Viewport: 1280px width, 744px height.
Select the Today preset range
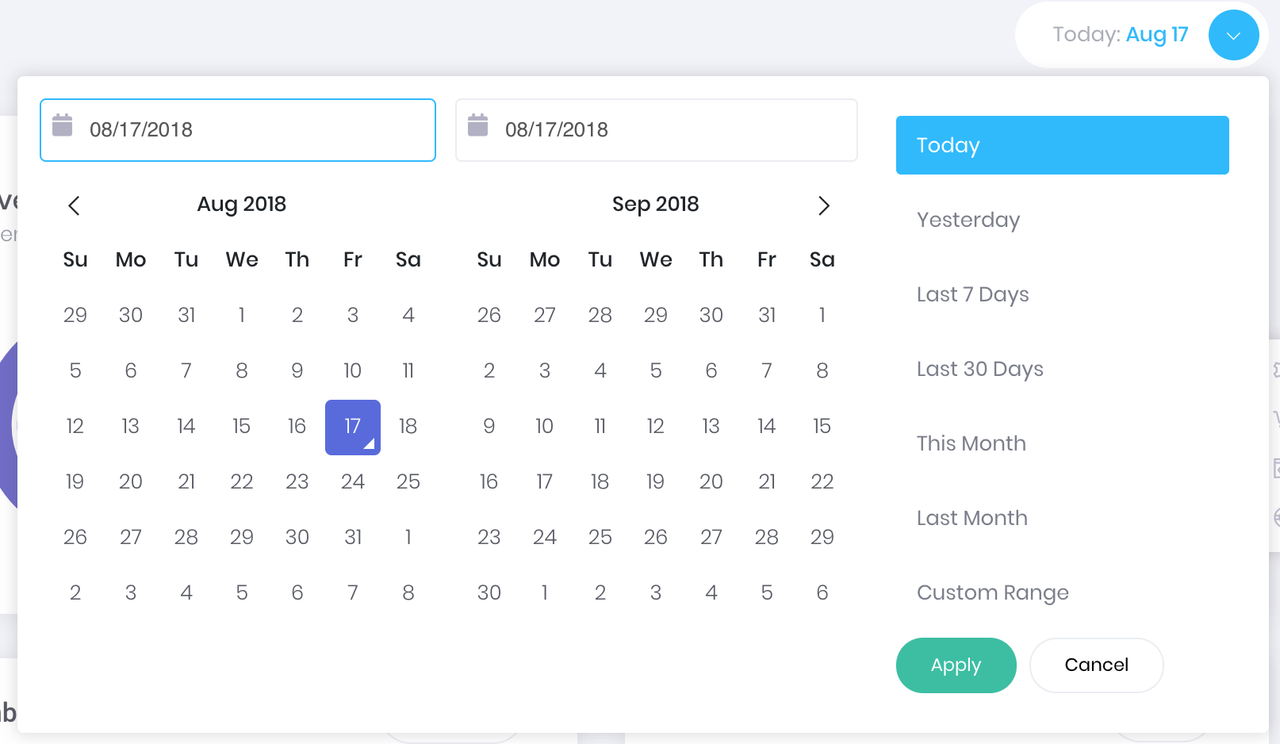pyautogui.click(x=1061, y=145)
